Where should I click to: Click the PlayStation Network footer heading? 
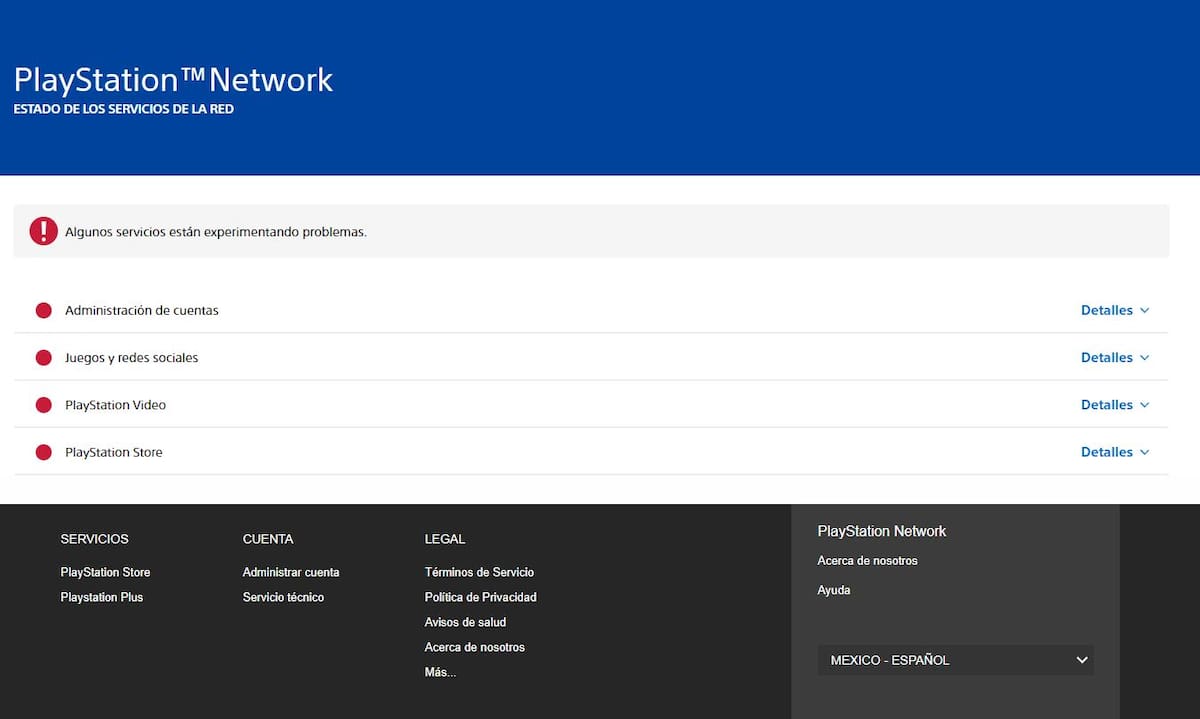click(x=881, y=531)
